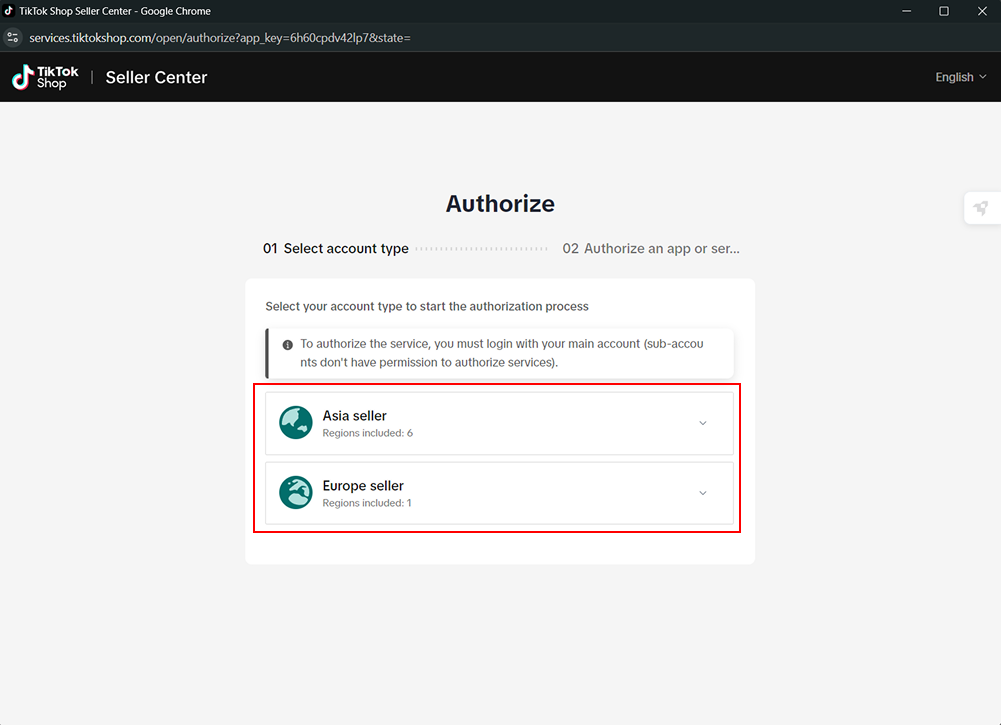Choose the Europe seller account label

click(363, 486)
